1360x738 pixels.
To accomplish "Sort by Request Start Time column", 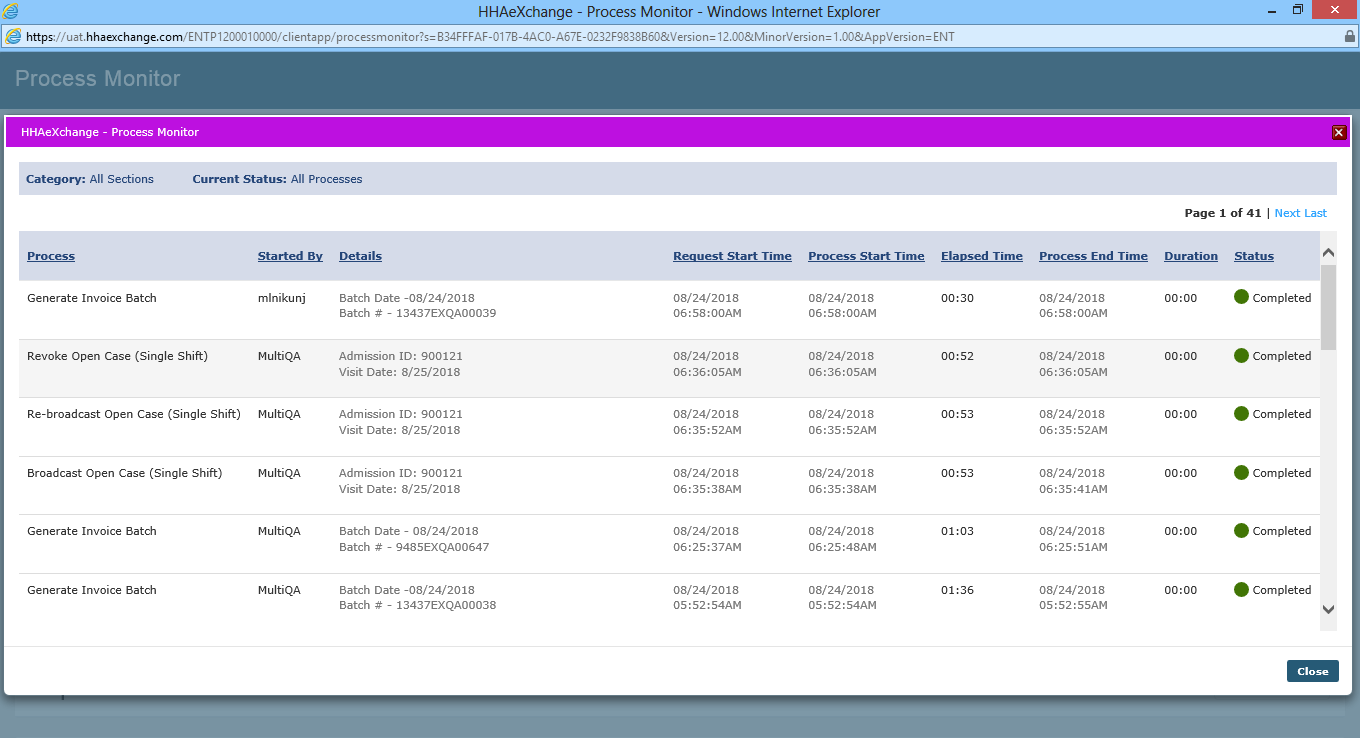I will tap(732, 256).
